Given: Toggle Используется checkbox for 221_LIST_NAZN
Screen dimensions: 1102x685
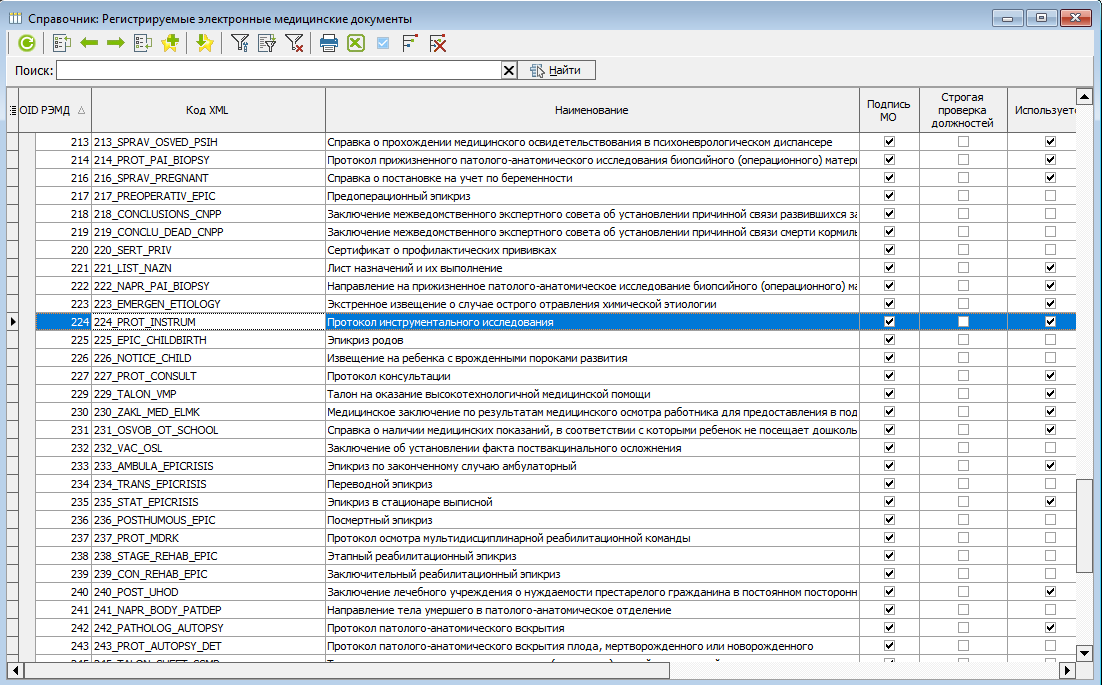Looking at the screenshot, I should pos(1050,268).
